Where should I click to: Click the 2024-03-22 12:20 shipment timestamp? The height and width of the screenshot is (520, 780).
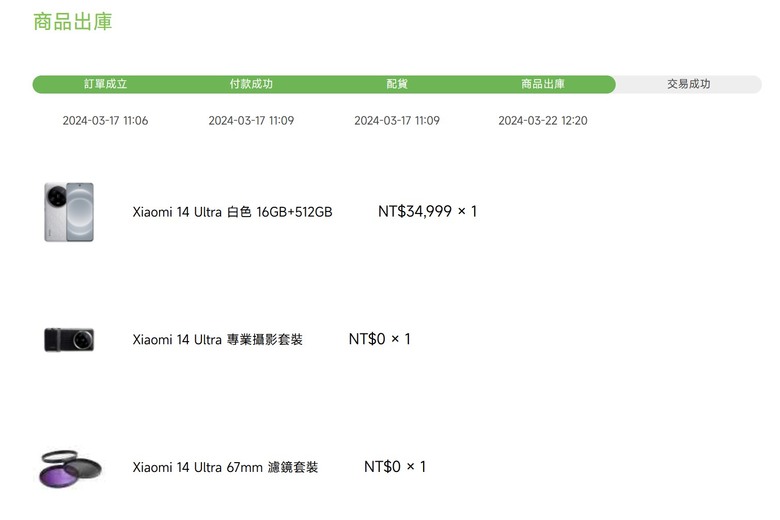(x=543, y=120)
